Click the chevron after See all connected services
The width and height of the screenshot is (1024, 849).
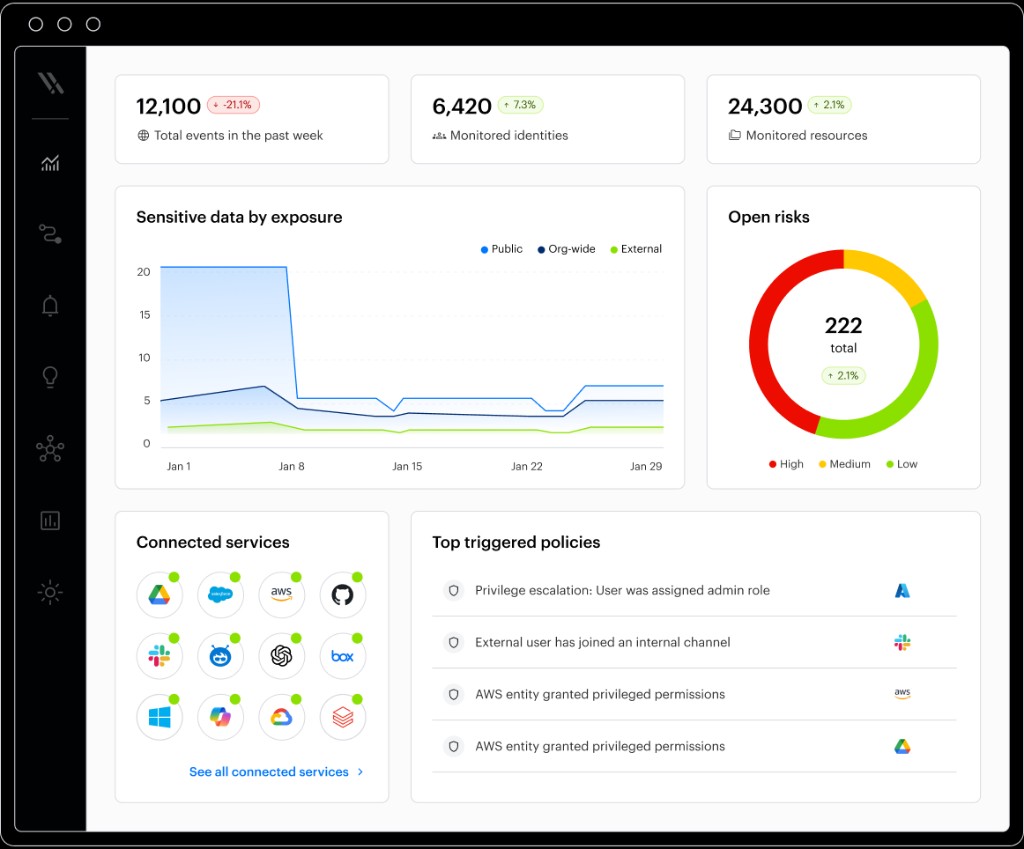(x=360, y=772)
